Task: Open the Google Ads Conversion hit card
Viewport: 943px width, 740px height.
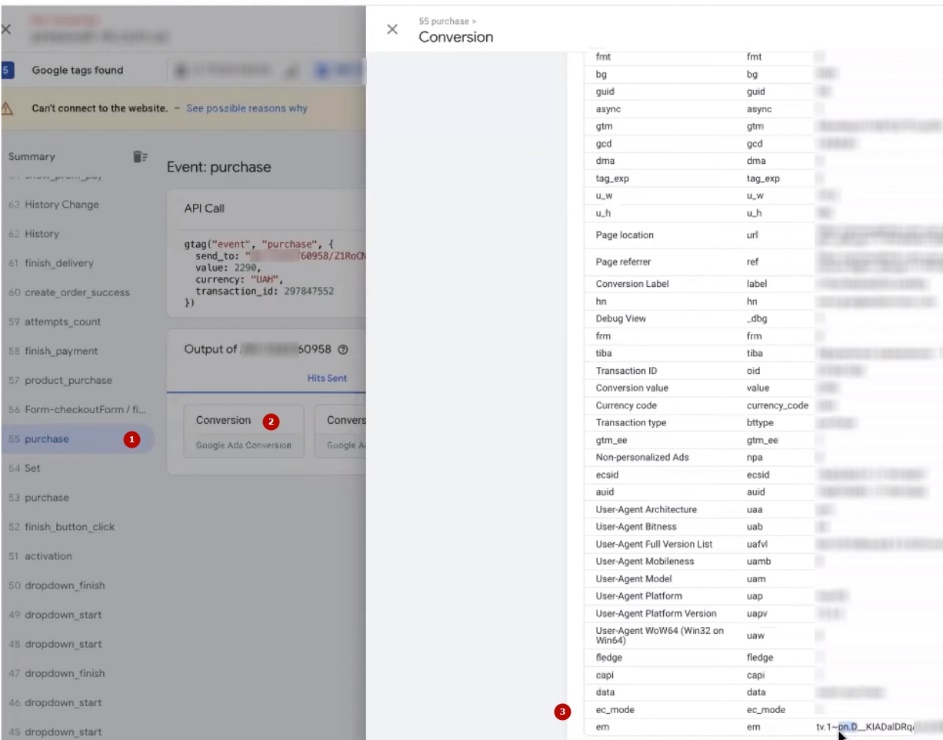Action: pyautogui.click(x=238, y=431)
